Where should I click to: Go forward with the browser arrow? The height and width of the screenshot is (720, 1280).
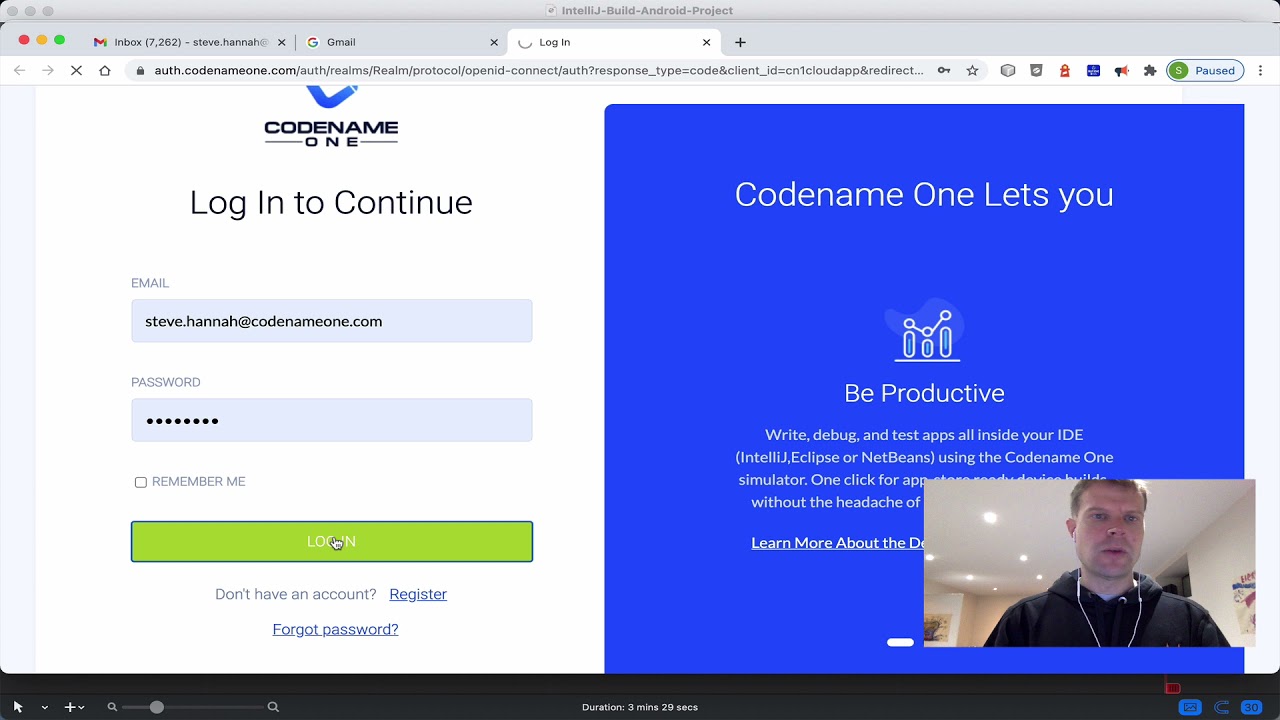click(48, 71)
